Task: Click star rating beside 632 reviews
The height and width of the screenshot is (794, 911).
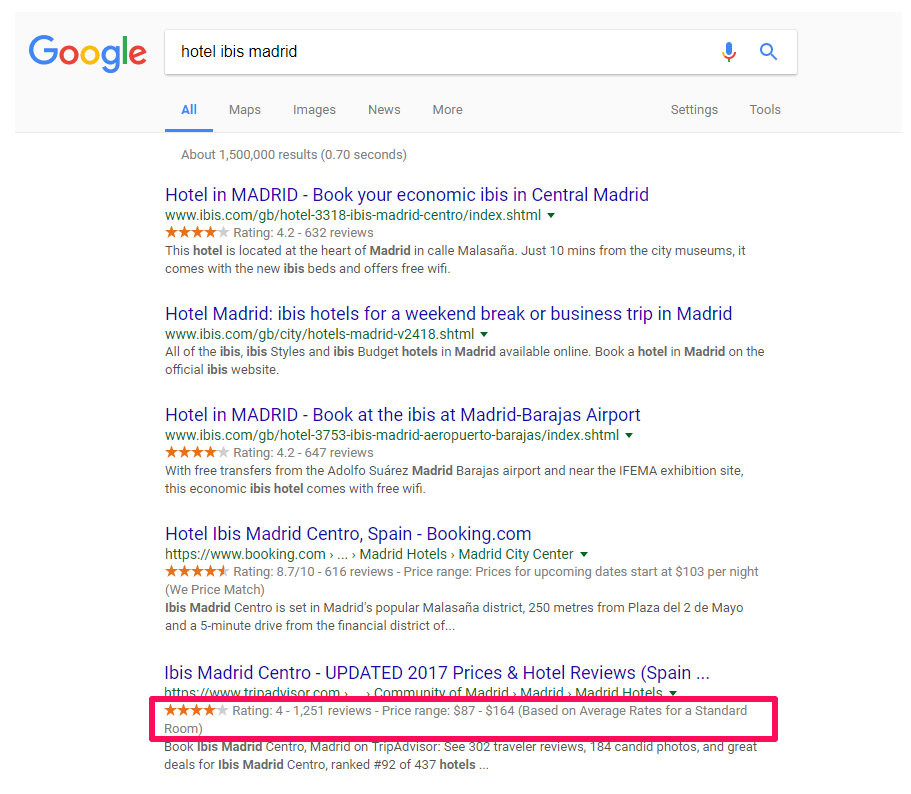Action: (197, 232)
